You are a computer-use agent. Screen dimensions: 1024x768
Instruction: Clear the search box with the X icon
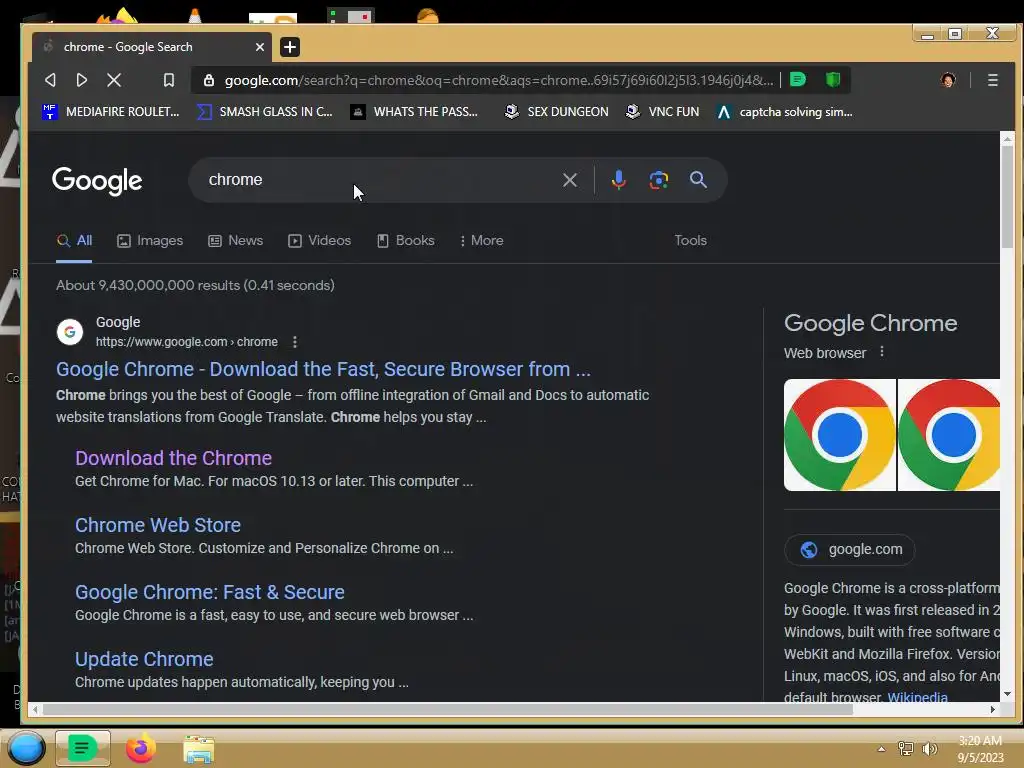coord(569,180)
